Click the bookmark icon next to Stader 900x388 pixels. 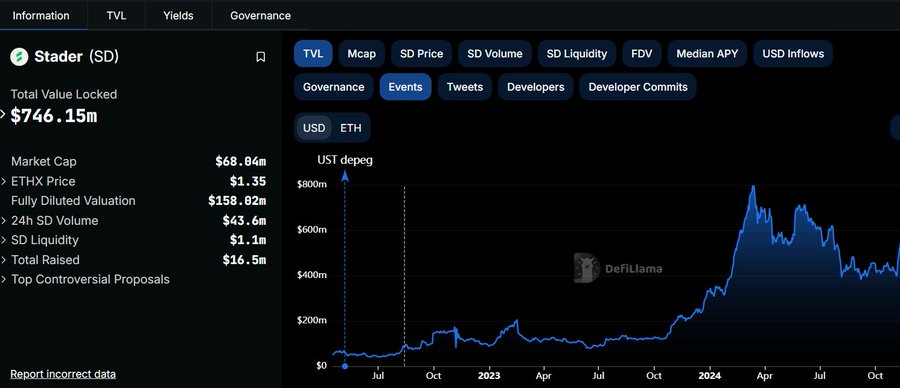click(x=261, y=57)
